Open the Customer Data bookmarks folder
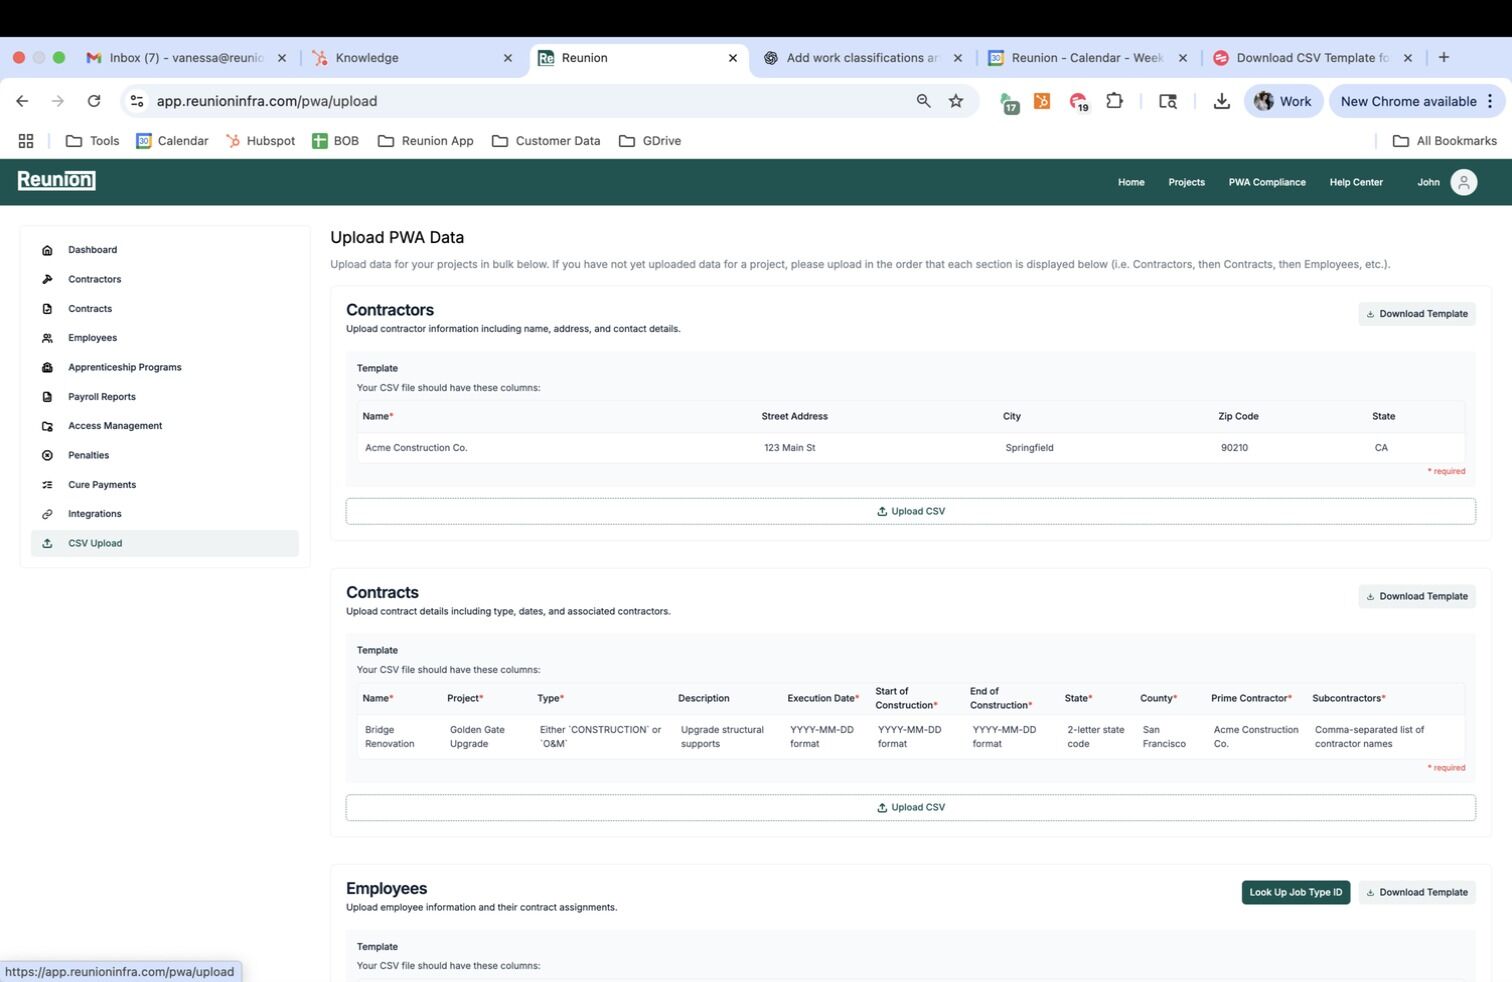 [546, 141]
